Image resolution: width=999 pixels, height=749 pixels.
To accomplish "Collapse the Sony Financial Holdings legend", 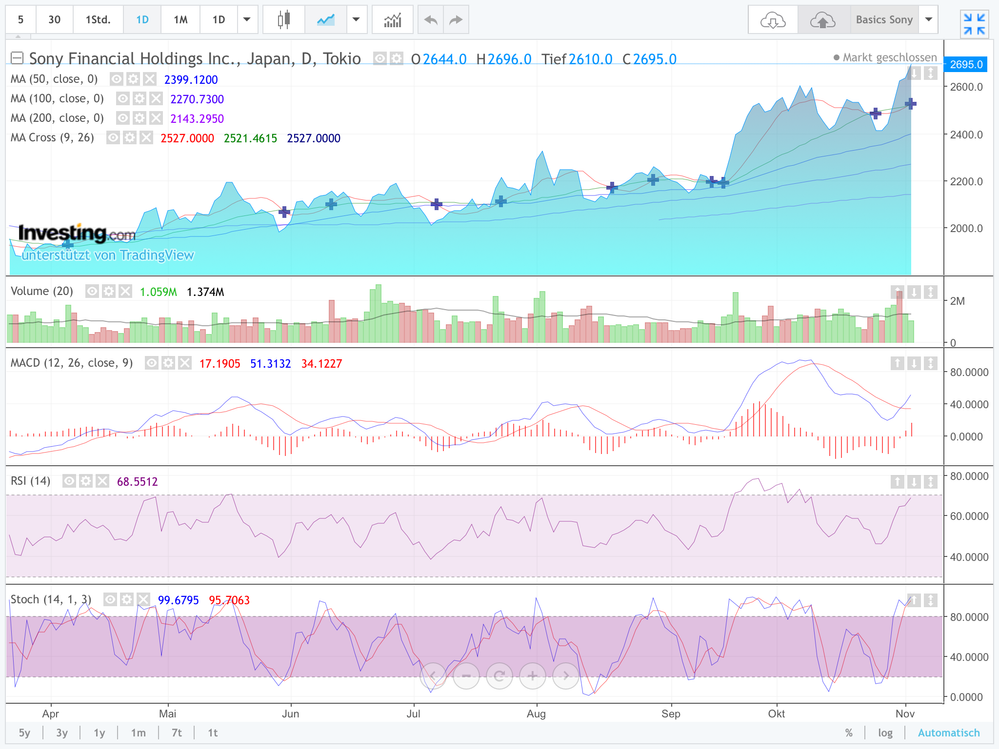I will [17, 59].
